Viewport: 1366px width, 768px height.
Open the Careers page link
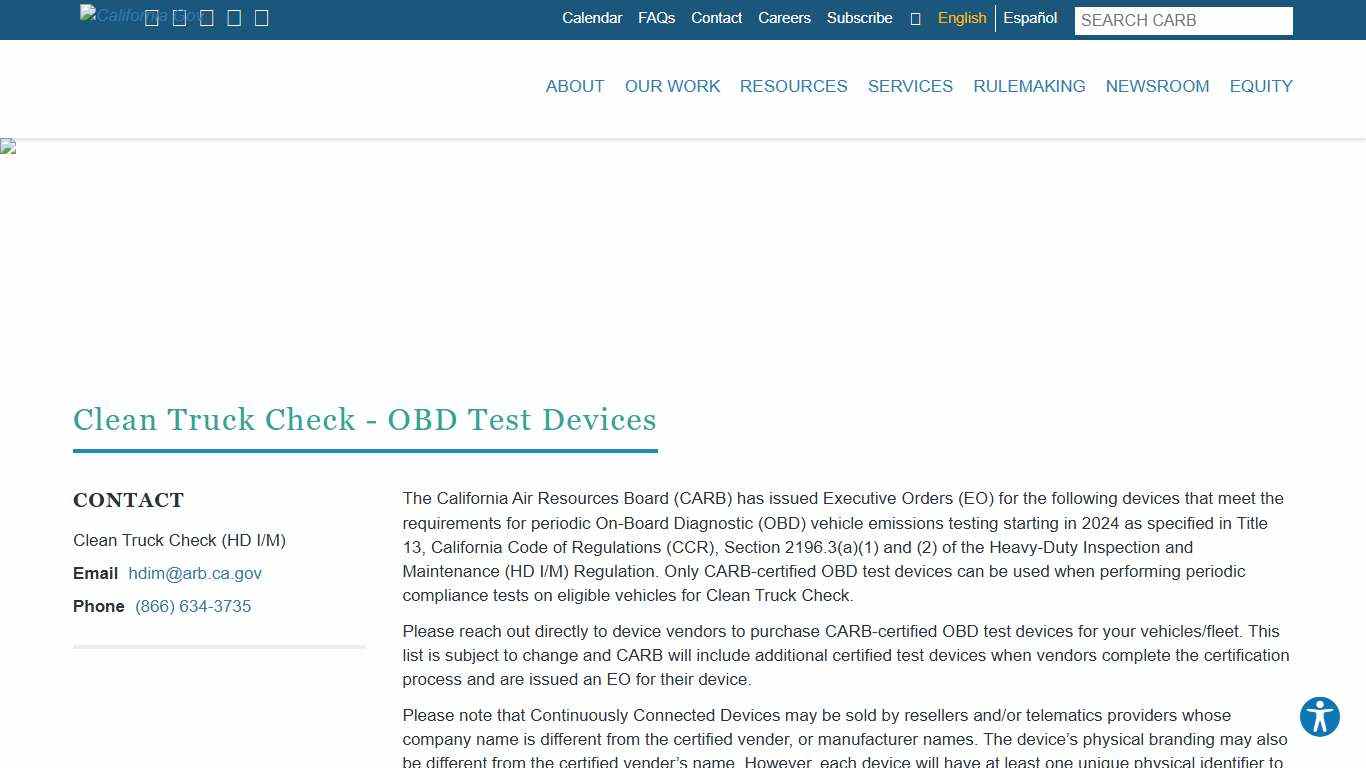pyautogui.click(x=784, y=18)
